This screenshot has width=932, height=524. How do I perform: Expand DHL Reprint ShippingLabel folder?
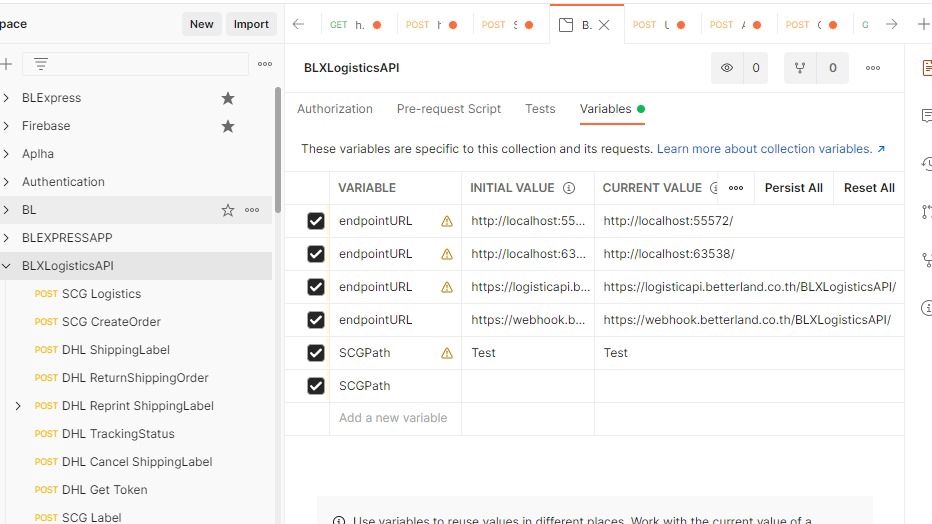pyautogui.click(x=18, y=406)
